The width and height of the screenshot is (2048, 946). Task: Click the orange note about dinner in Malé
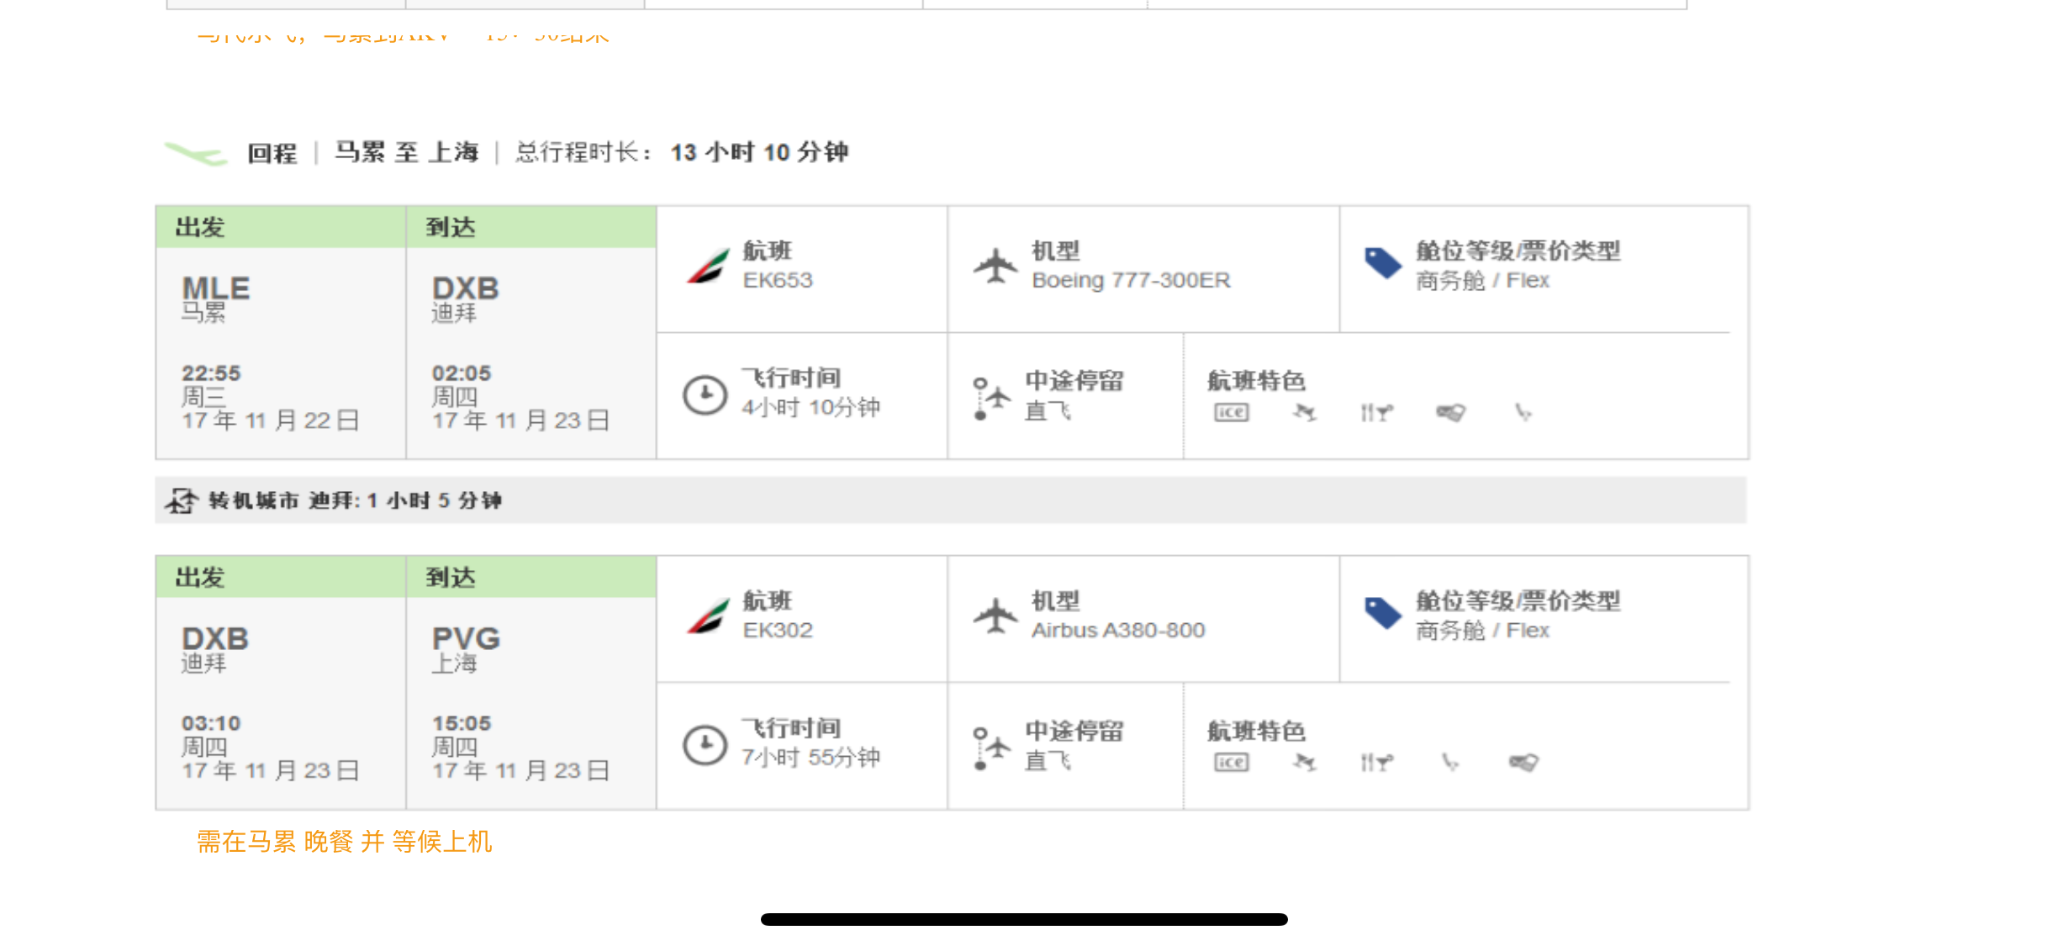(x=344, y=842)
